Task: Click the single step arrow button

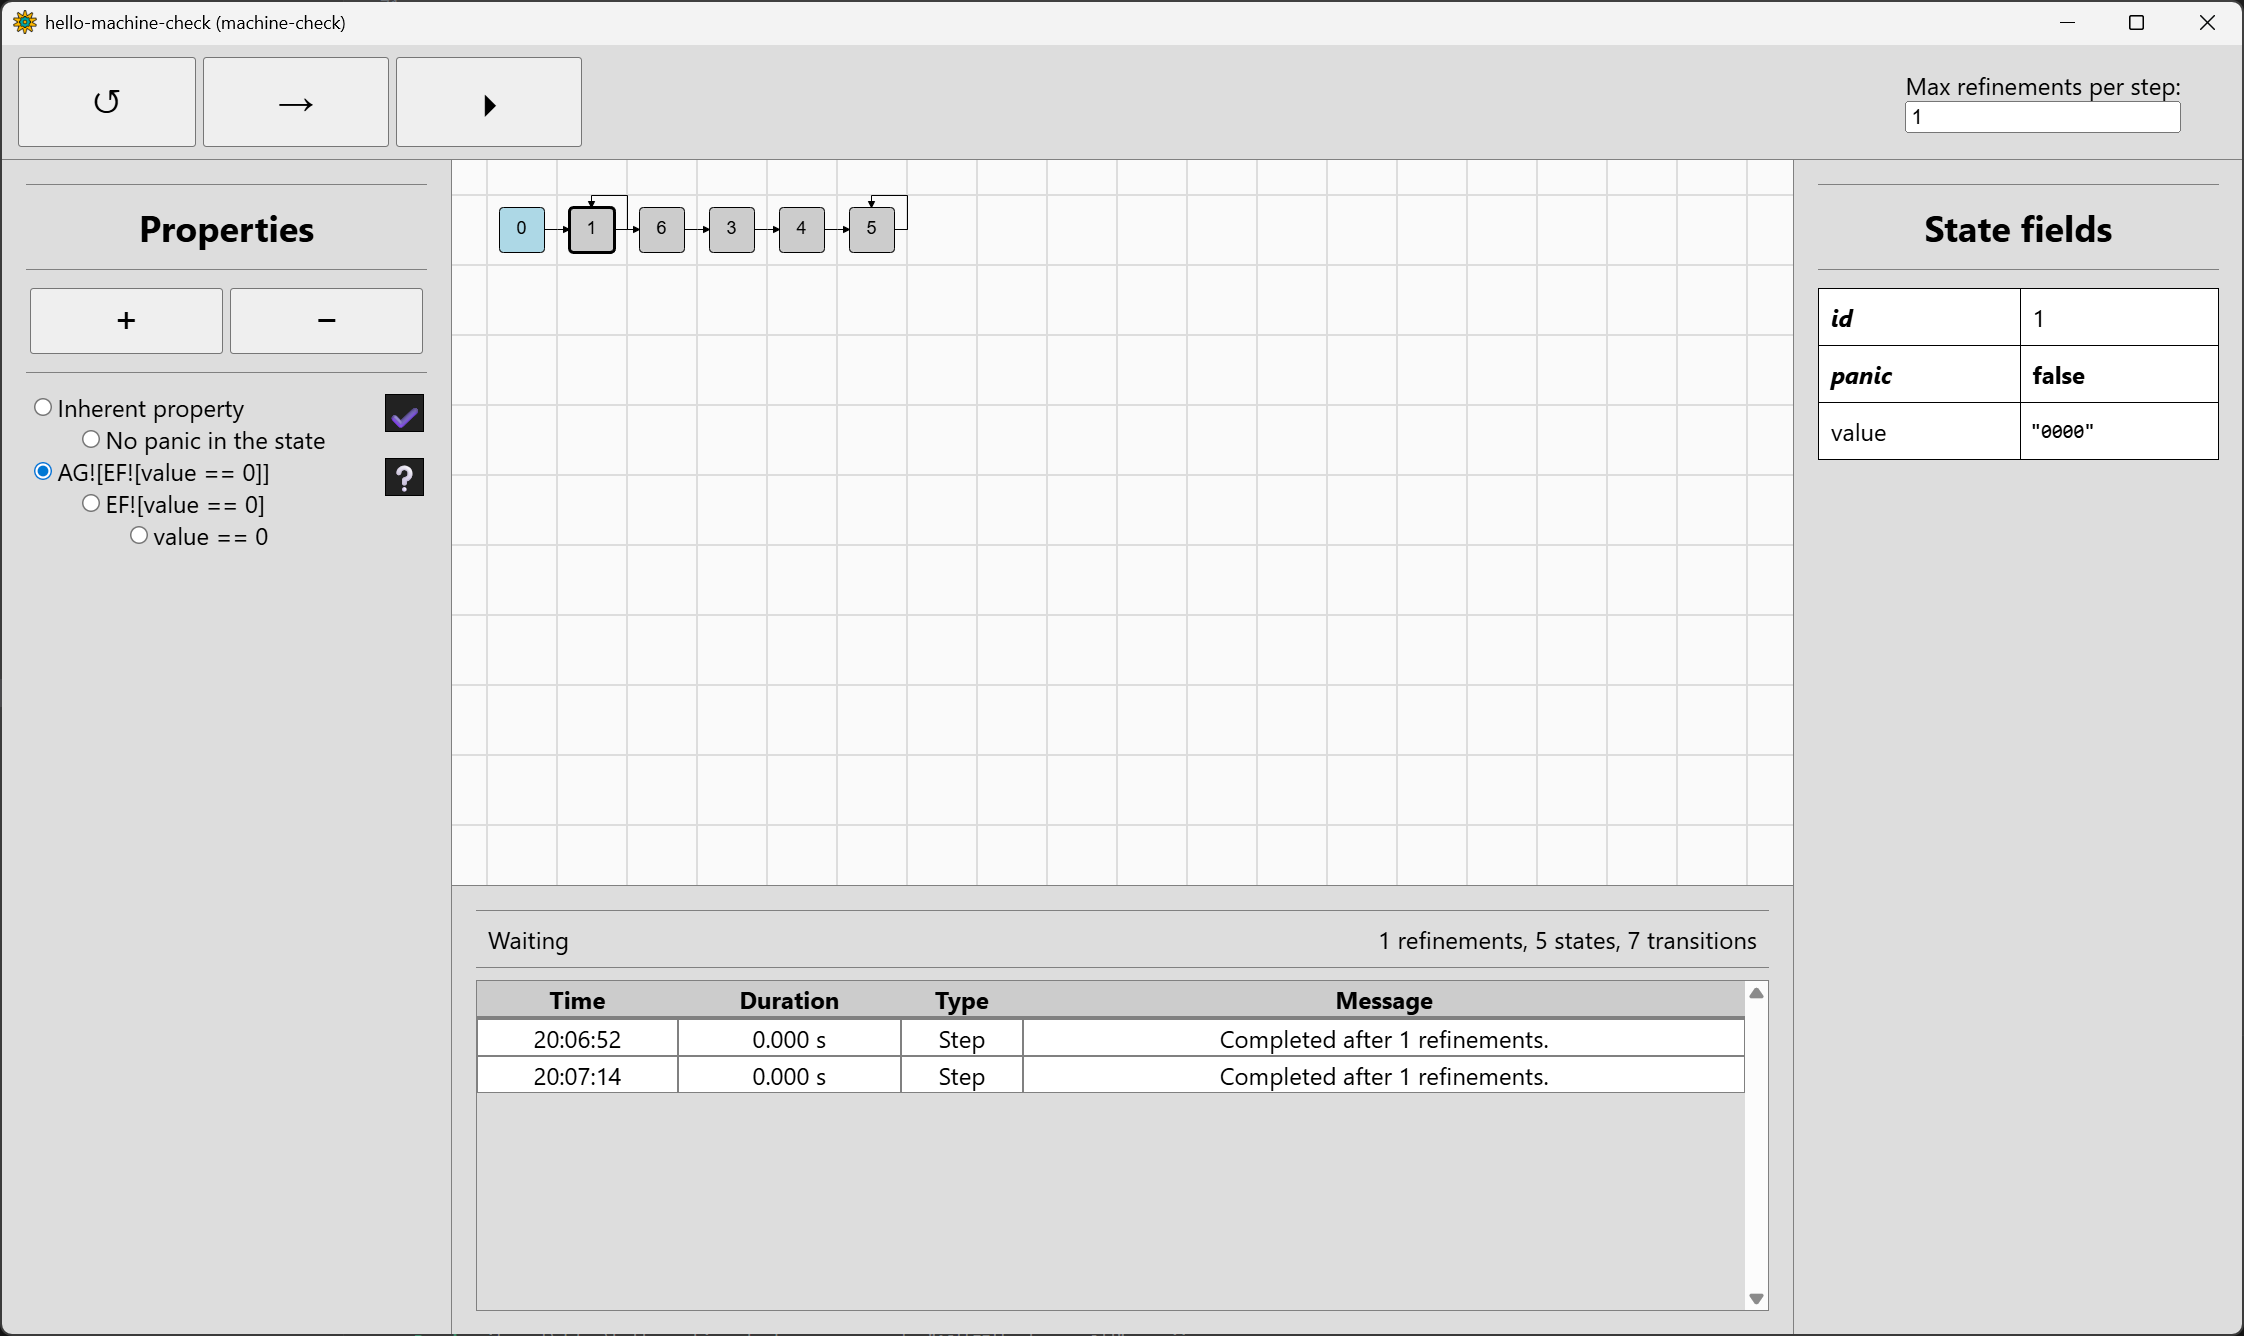Action: 295,102
